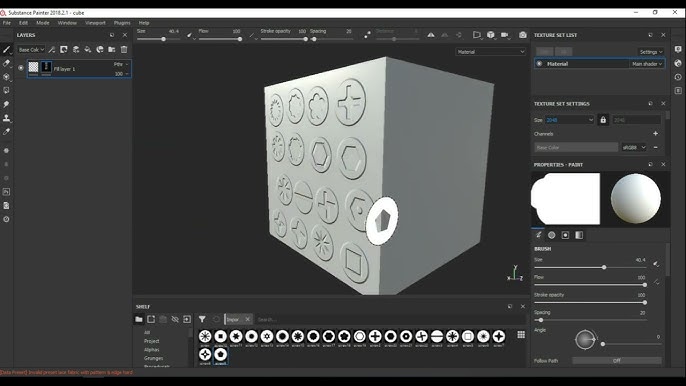
Task: Select the Projection tool cube icon
Action: click(x=7, y=77)
